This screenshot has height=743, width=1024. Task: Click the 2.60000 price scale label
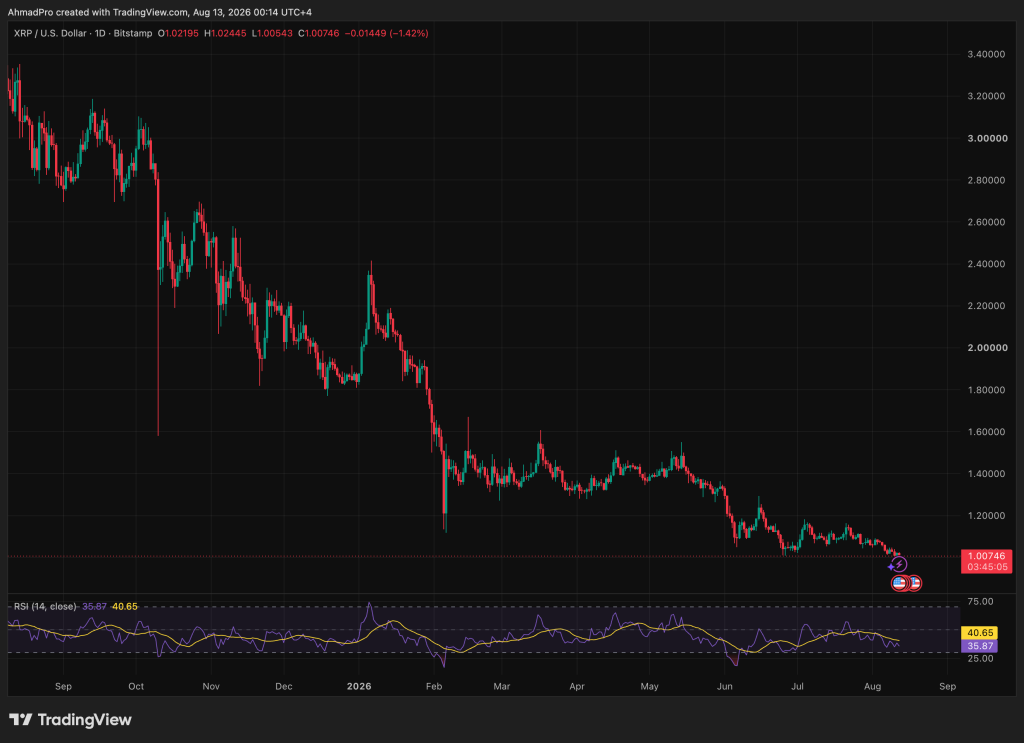(986, 222)
